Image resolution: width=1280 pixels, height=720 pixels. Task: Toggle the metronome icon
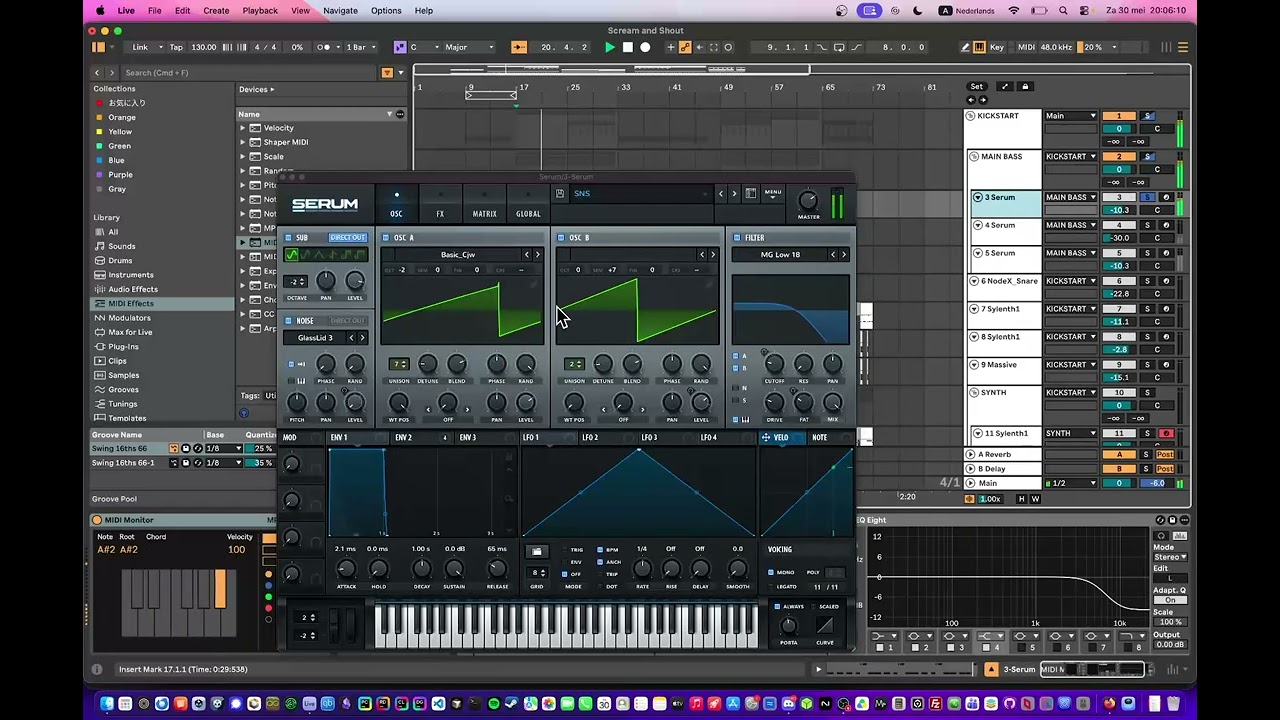point(325,47)
